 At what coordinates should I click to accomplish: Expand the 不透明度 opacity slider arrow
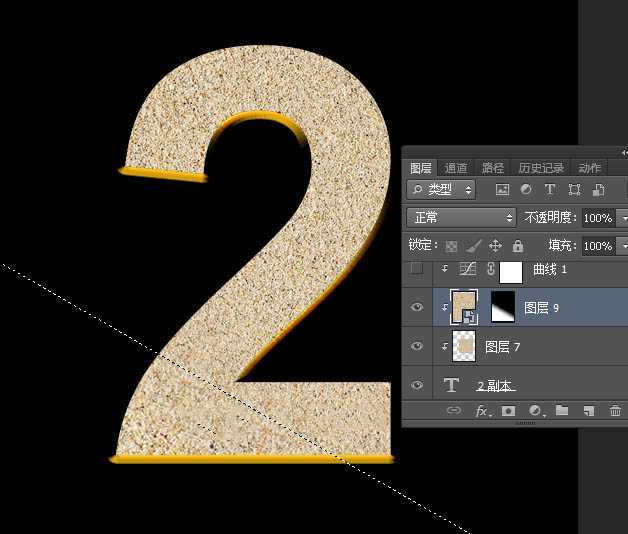[623, 217]
